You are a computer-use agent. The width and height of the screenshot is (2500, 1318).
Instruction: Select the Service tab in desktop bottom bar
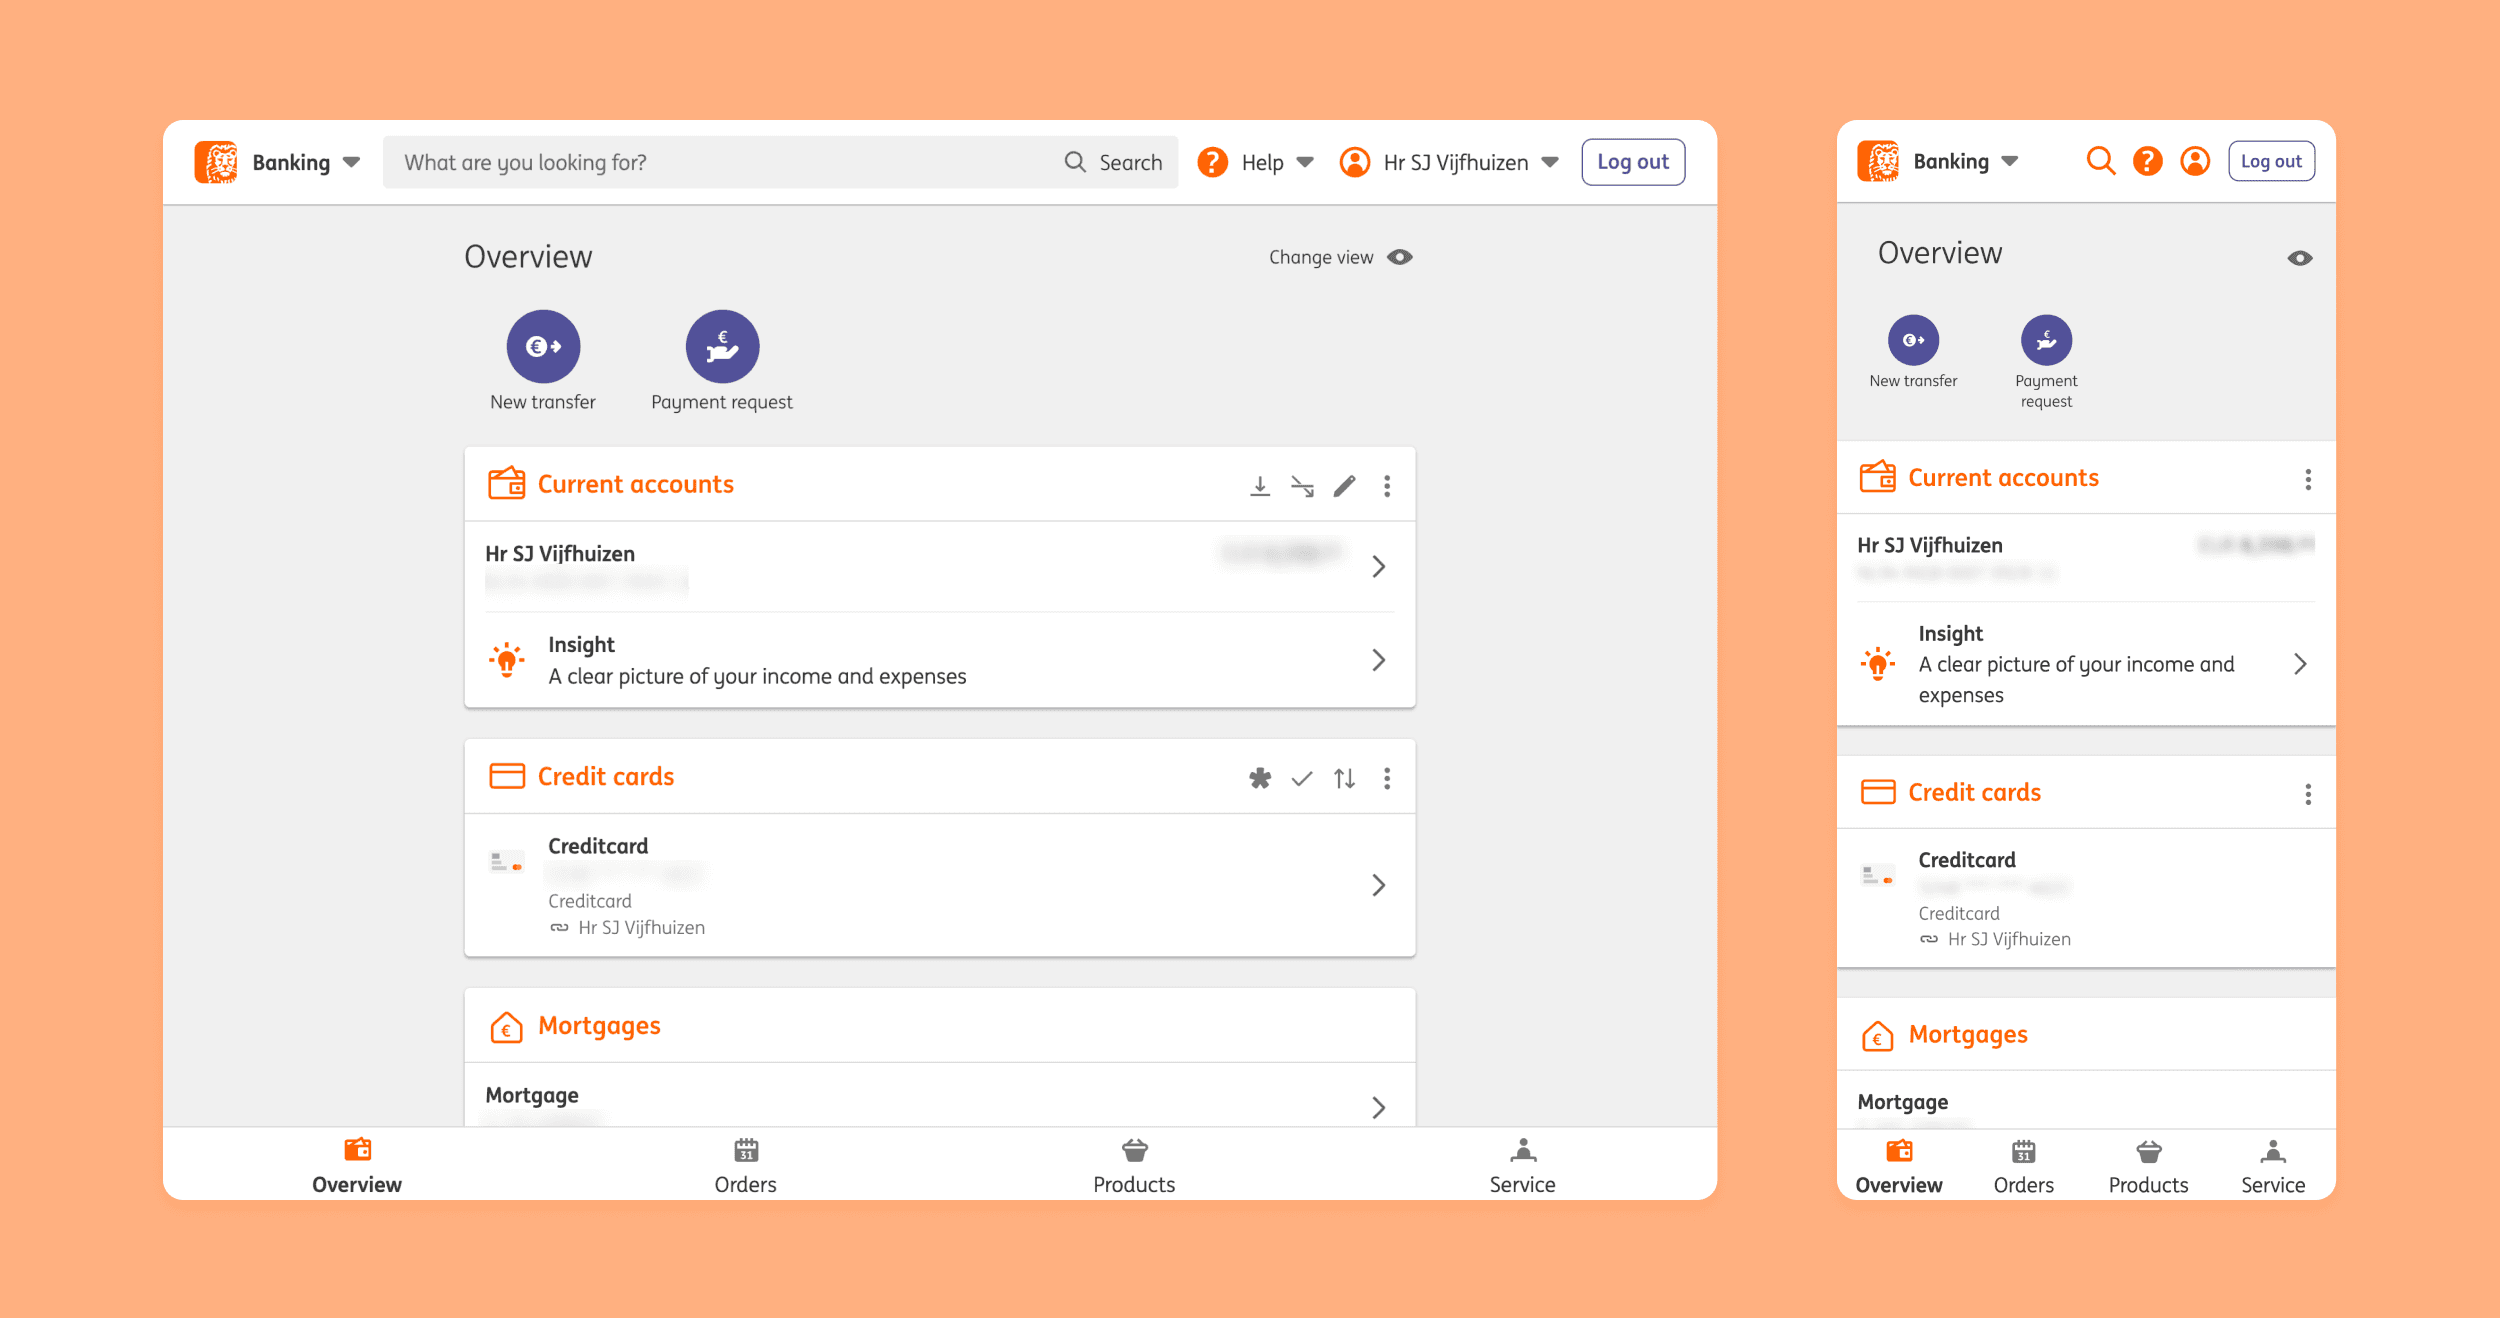1522,1166
